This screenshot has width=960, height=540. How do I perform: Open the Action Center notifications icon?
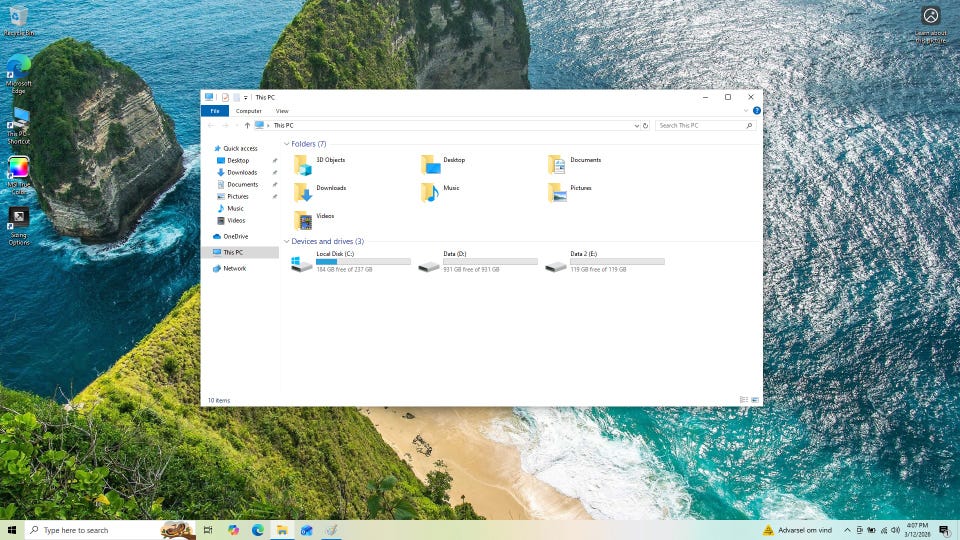click(x=945, y=530)
